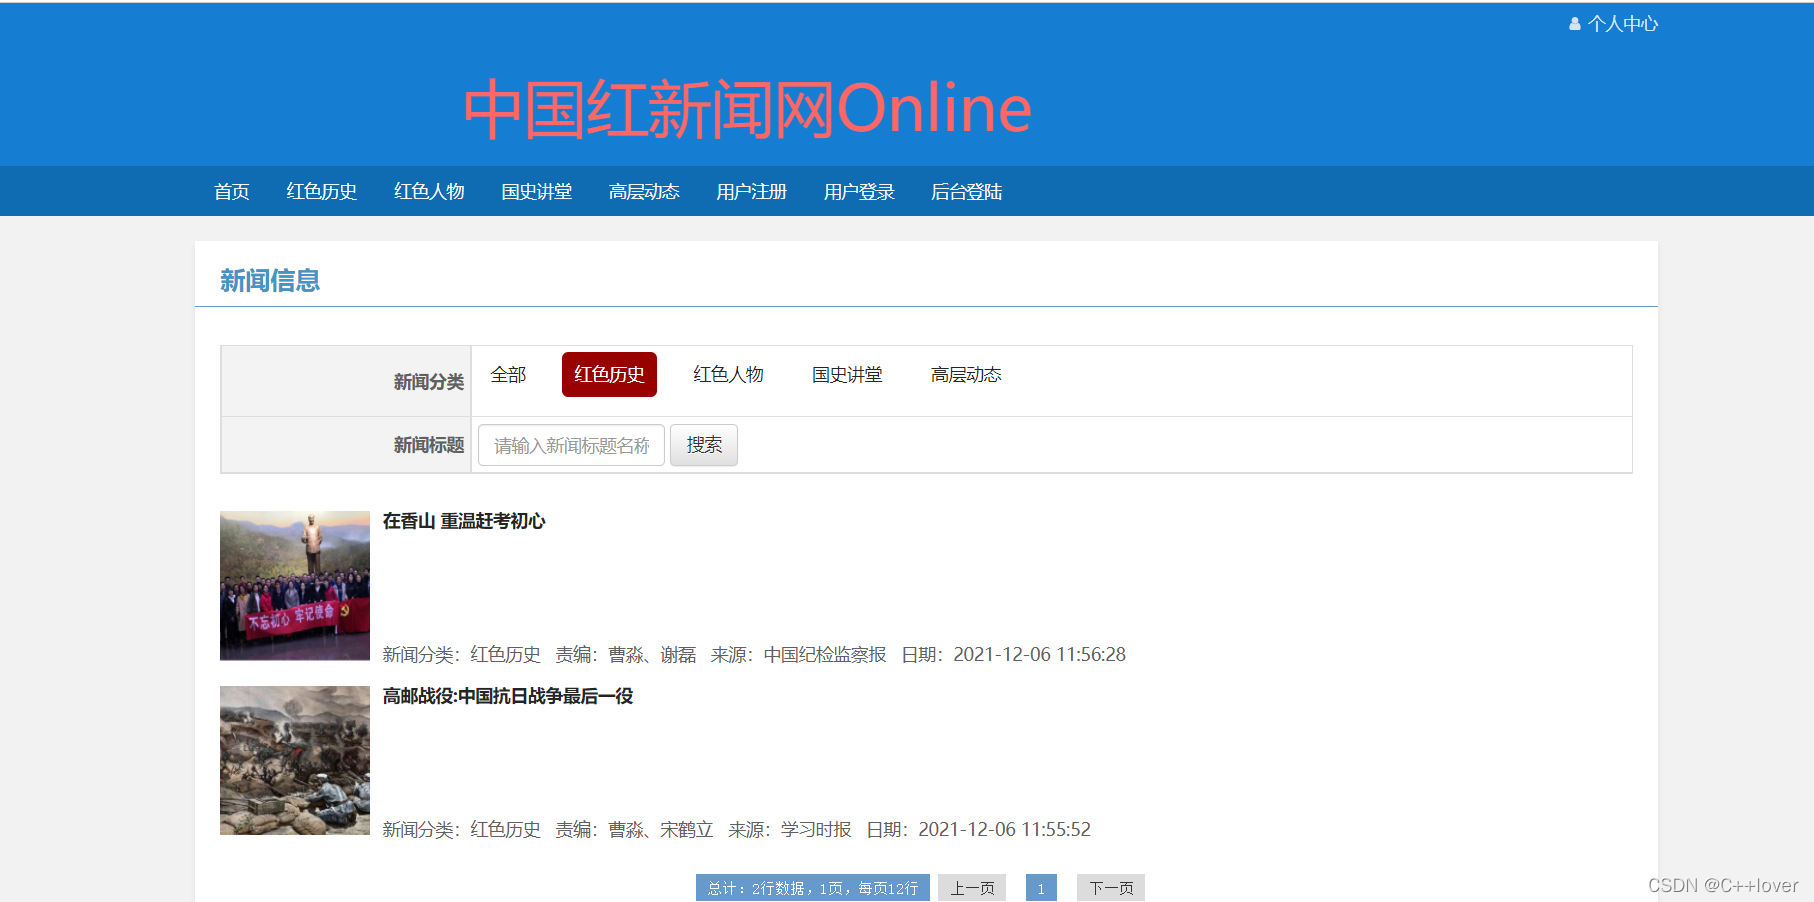
Task: Click the 新闻分类 filter row label
Action: [x=429, y=381]
